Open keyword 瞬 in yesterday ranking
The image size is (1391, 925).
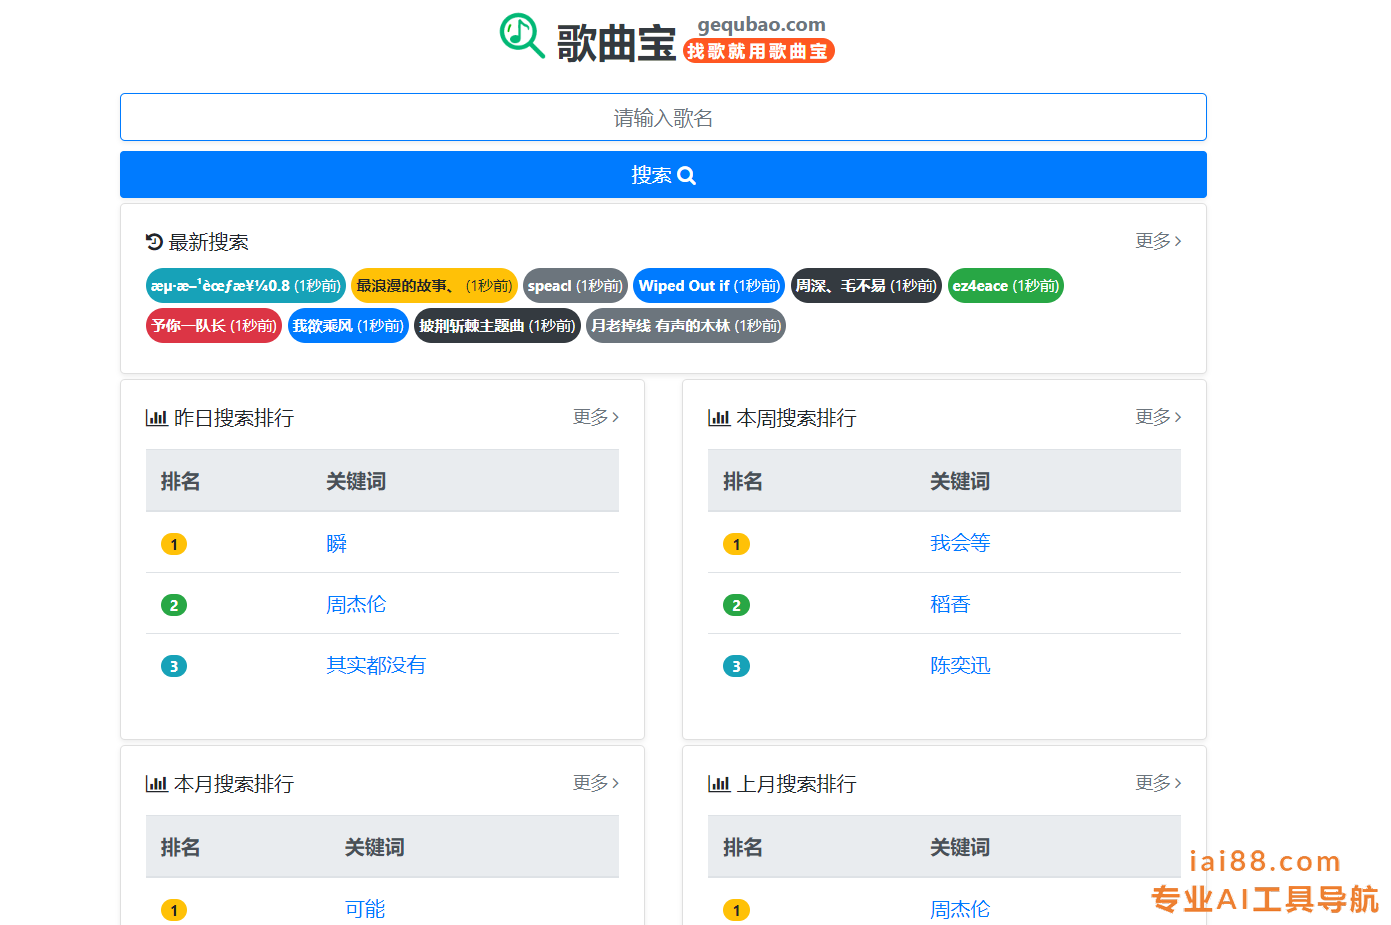pos(336,543)
